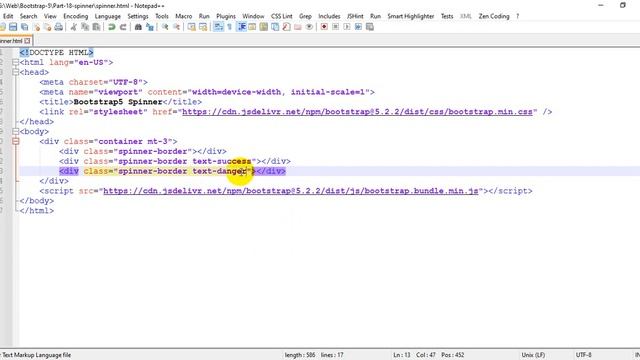The image size is (640, 360).
Task: Start recording macro with red dot icon
Action: coord(324,27)
